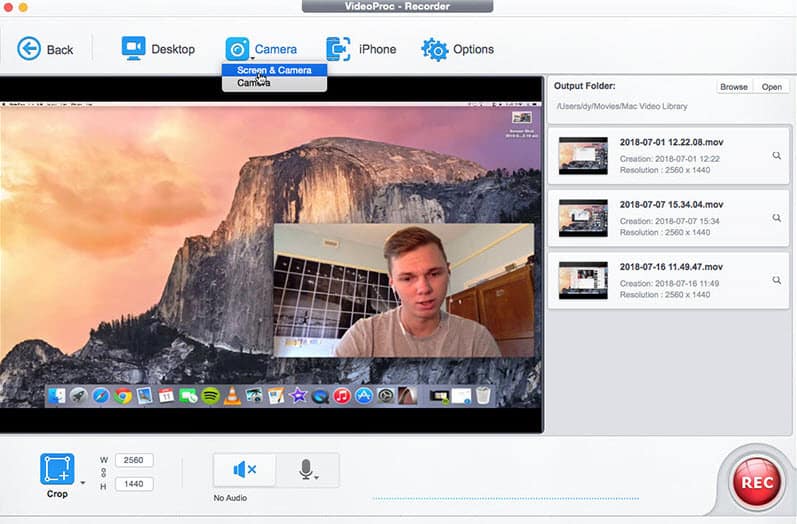Click the width field showing 2560
The height and width of the screenshot is (524, 797).
tap(134, 460)
